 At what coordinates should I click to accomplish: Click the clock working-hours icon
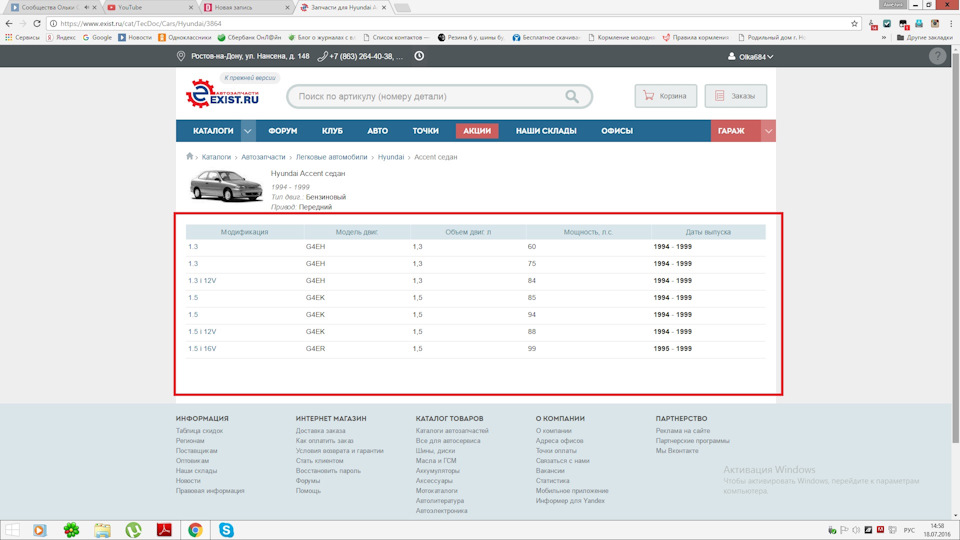pyautogui.click(x=419, y=56)
